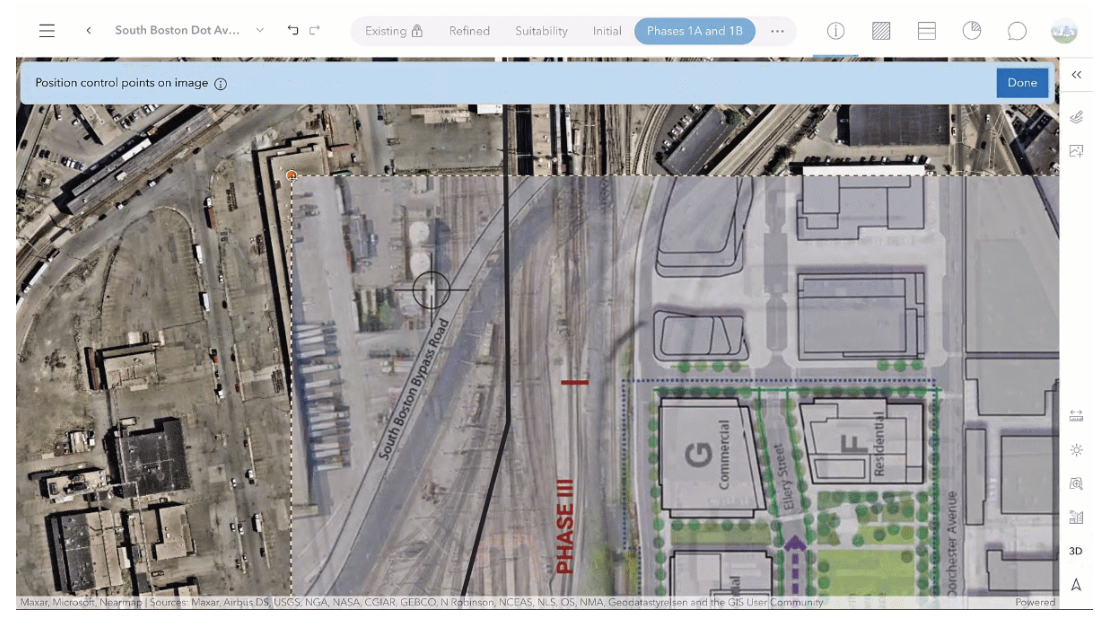The width and height of the screenshot is (1114, 630).
Task: Open the map information panel
Action: click(x=835, y=30)
